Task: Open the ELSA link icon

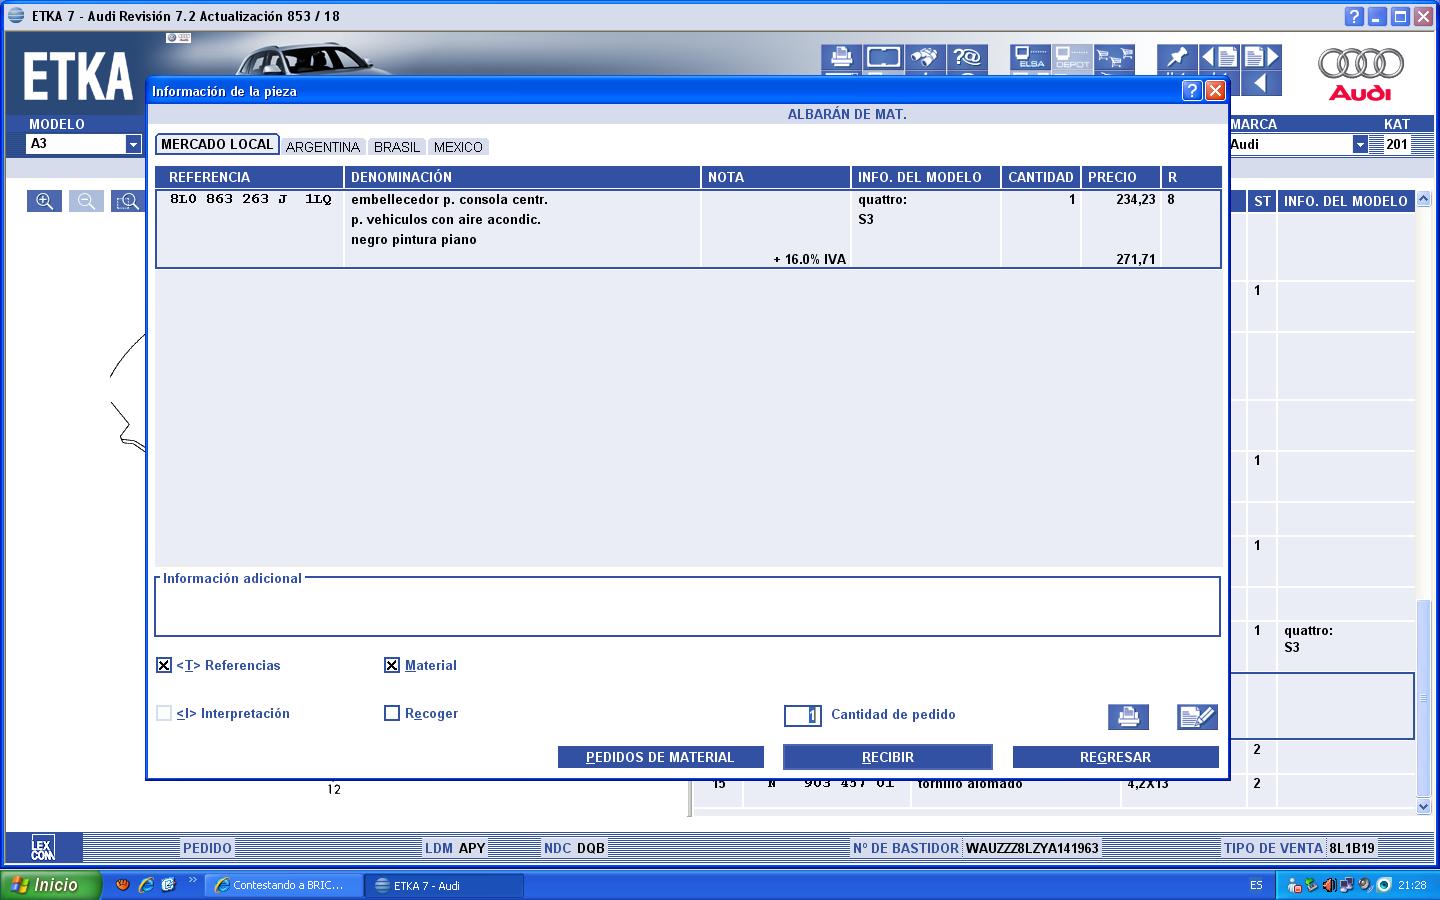Action: tap(1030, 57)
